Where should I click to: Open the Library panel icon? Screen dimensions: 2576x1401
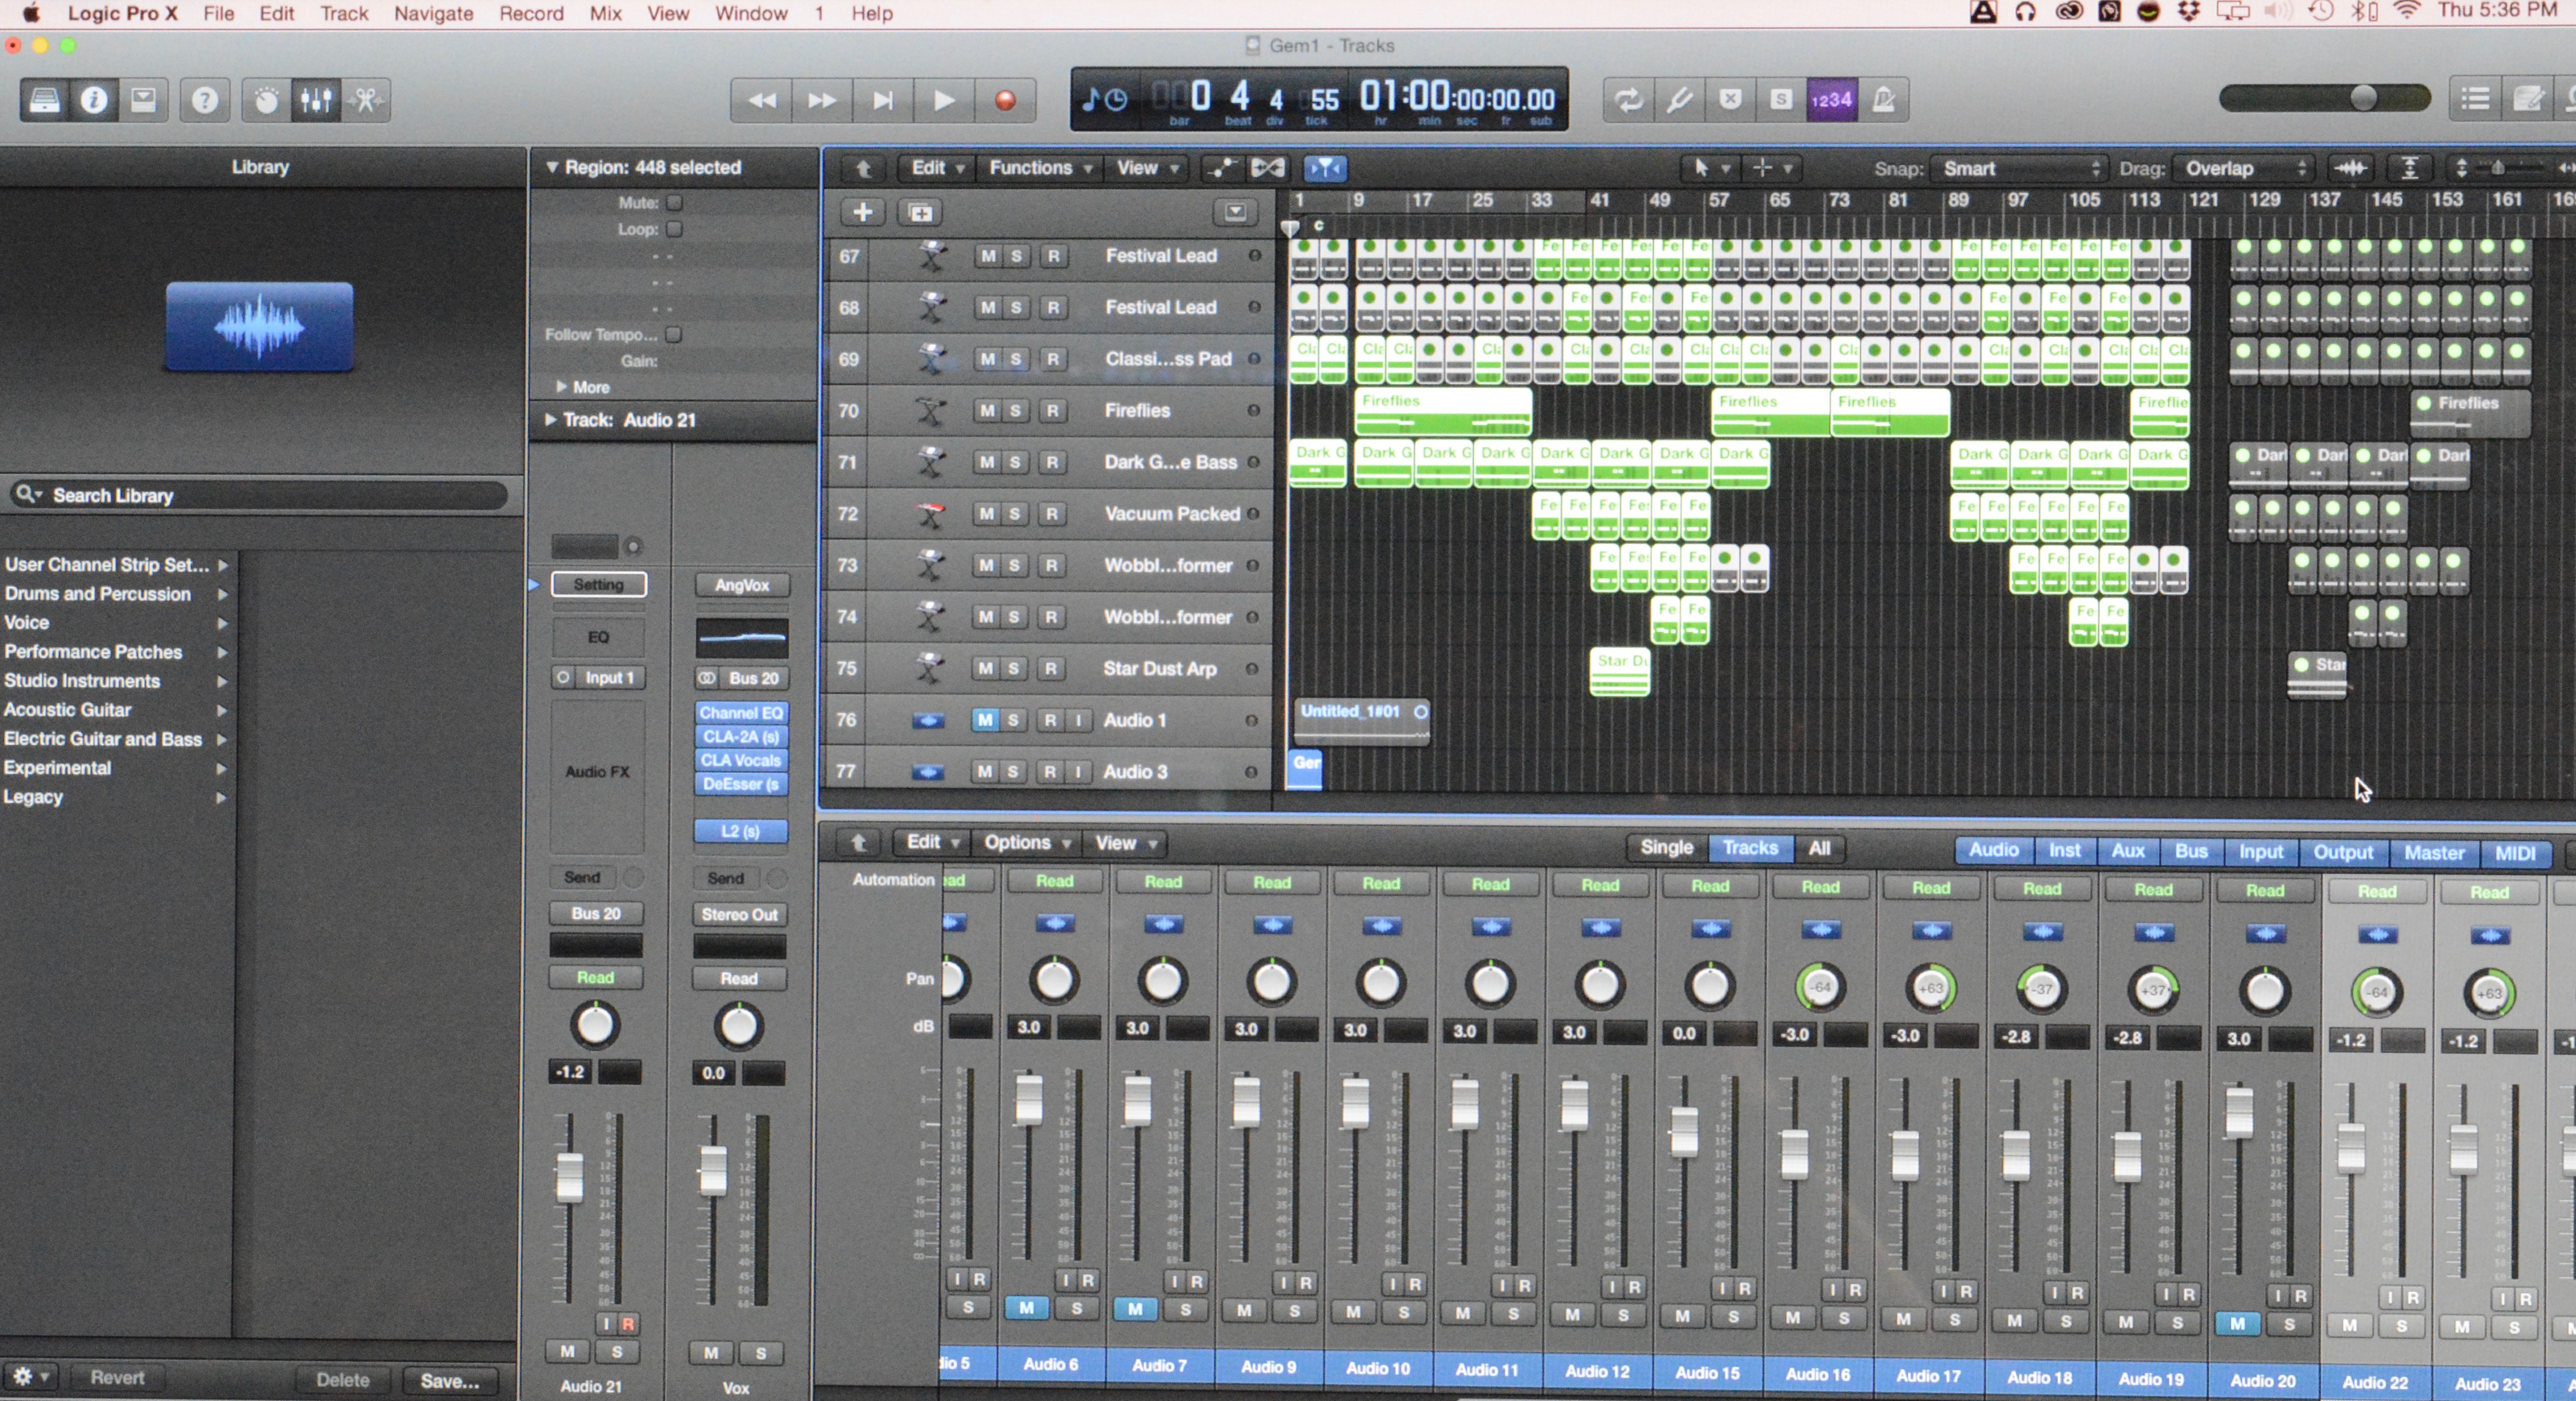coord(44,100)
